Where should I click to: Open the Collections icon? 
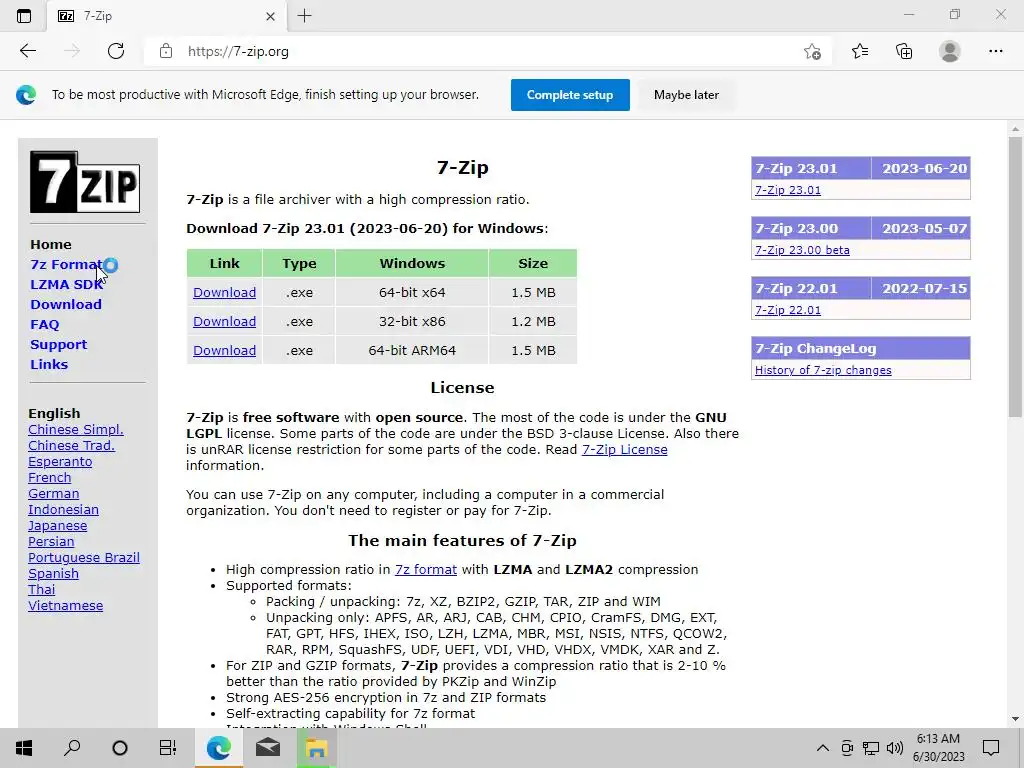click(904, 51)
